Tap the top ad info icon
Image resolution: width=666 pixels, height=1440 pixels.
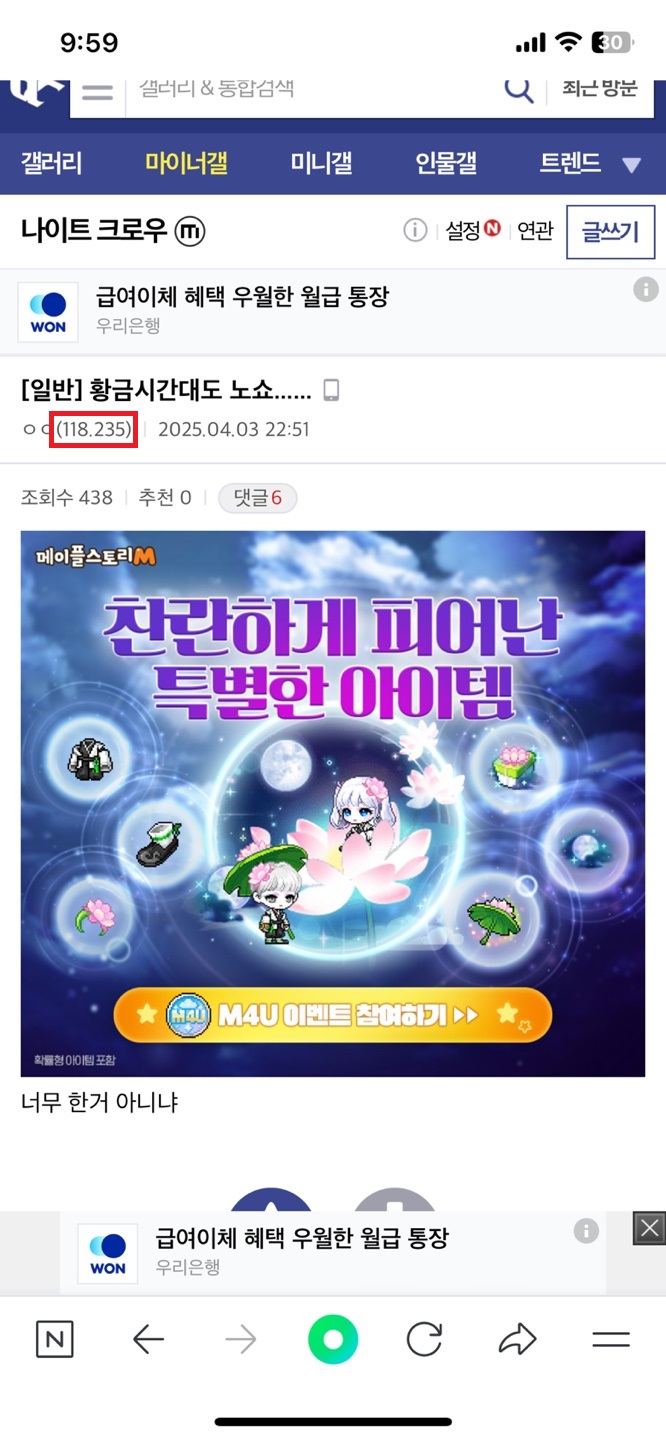tap(645, 290)
